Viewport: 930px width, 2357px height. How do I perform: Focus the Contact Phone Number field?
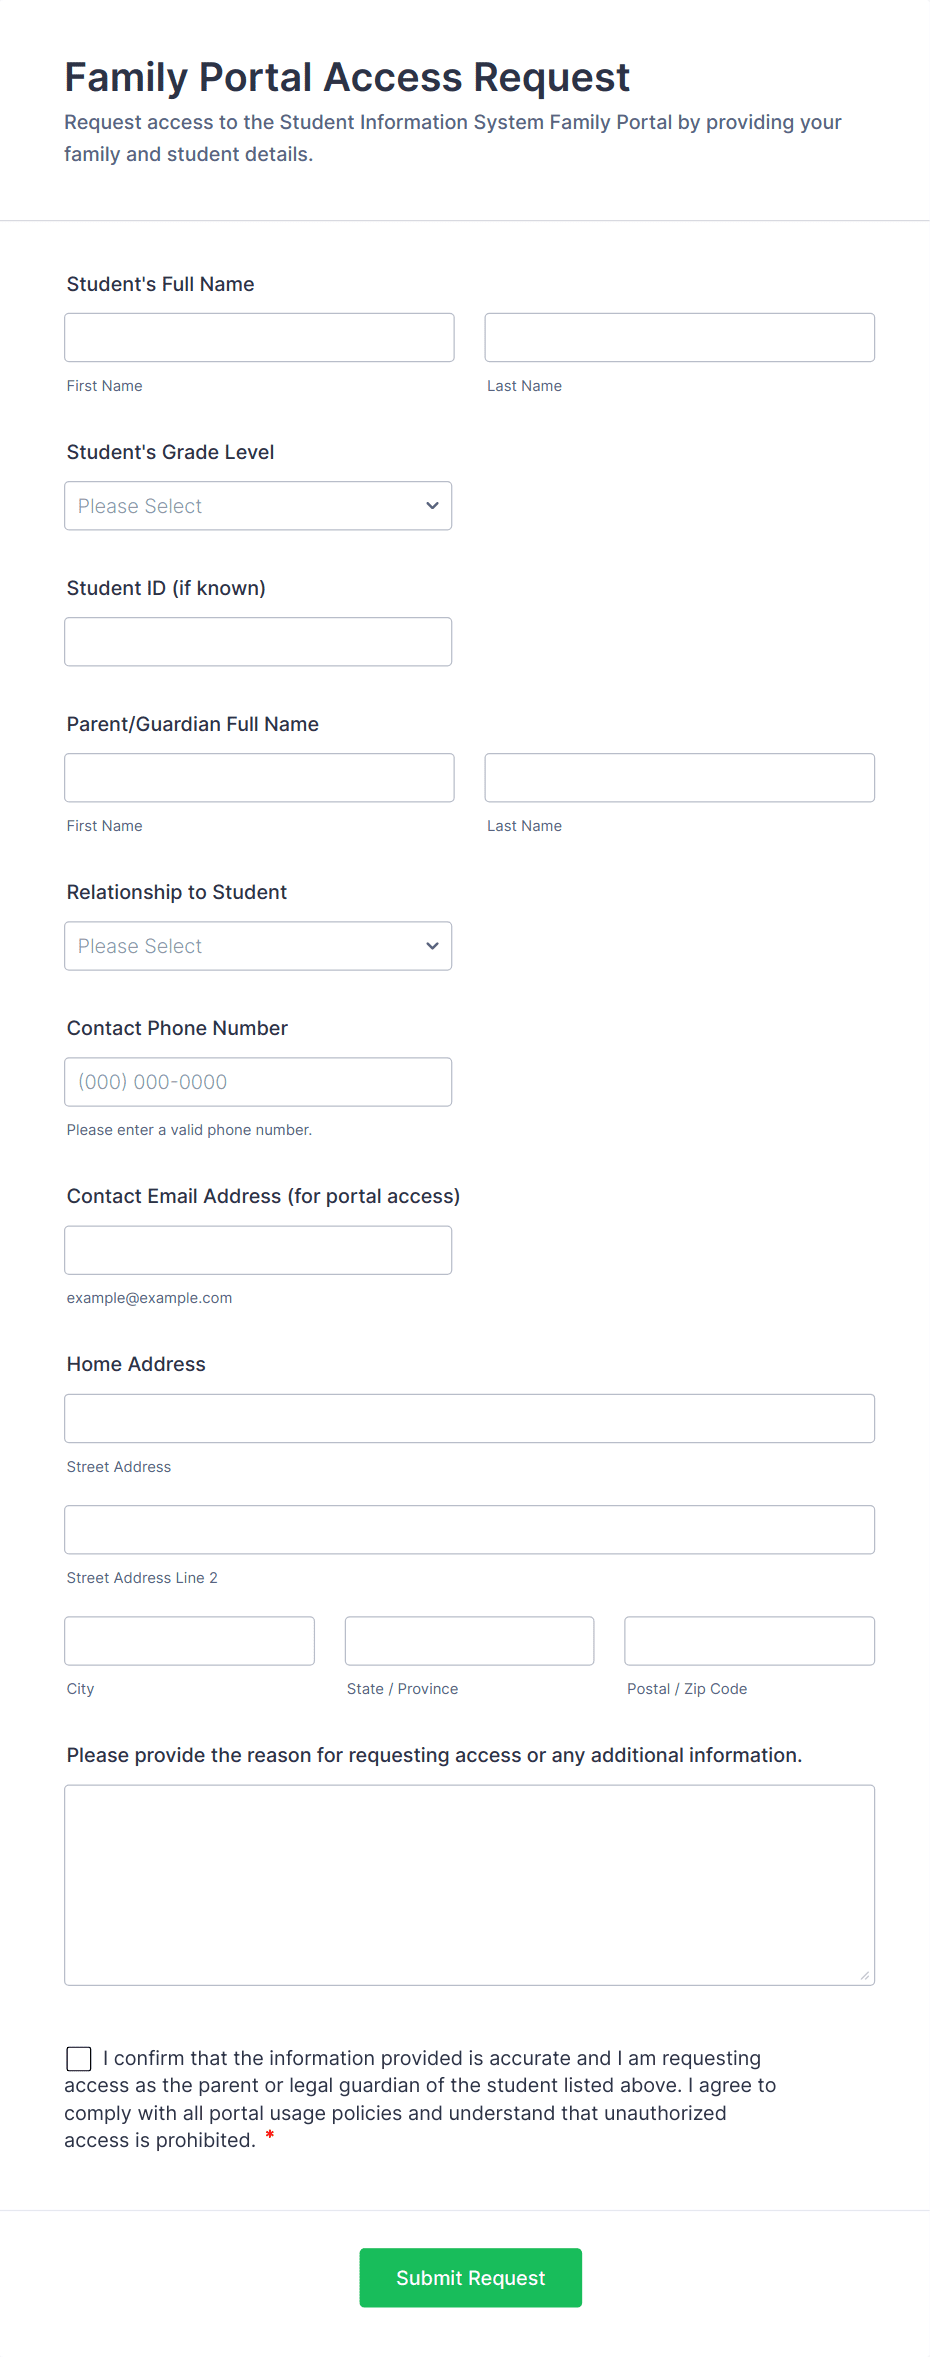point(258,1082)
